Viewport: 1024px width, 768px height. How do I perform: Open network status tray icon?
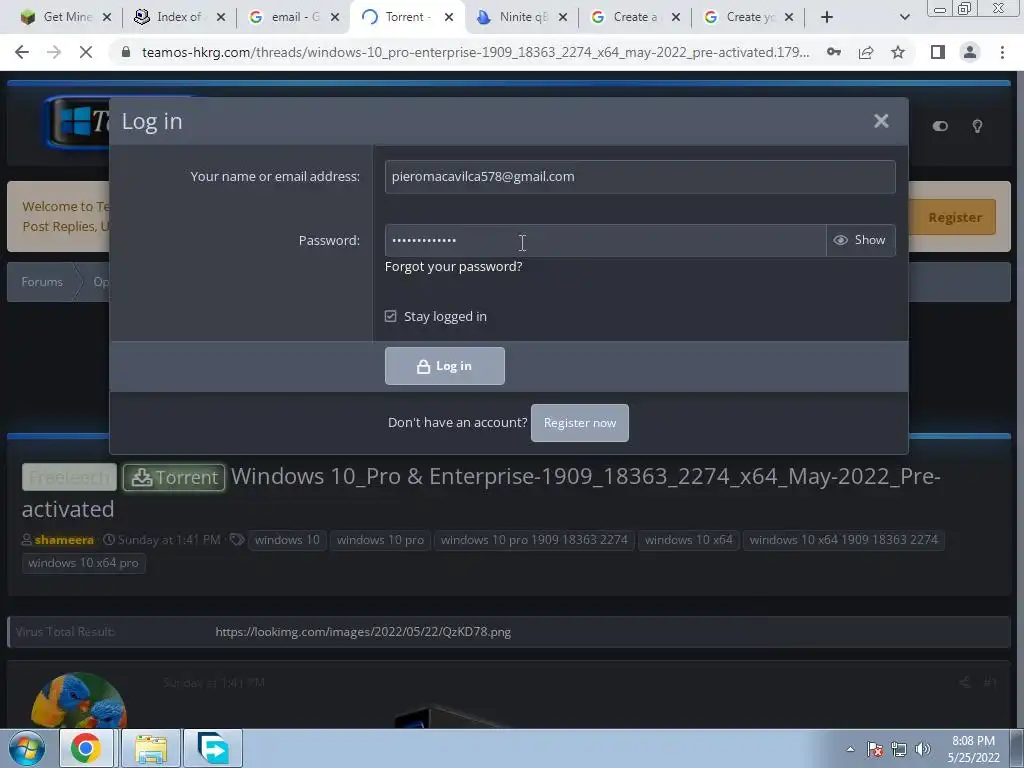(x=899, y=749)
